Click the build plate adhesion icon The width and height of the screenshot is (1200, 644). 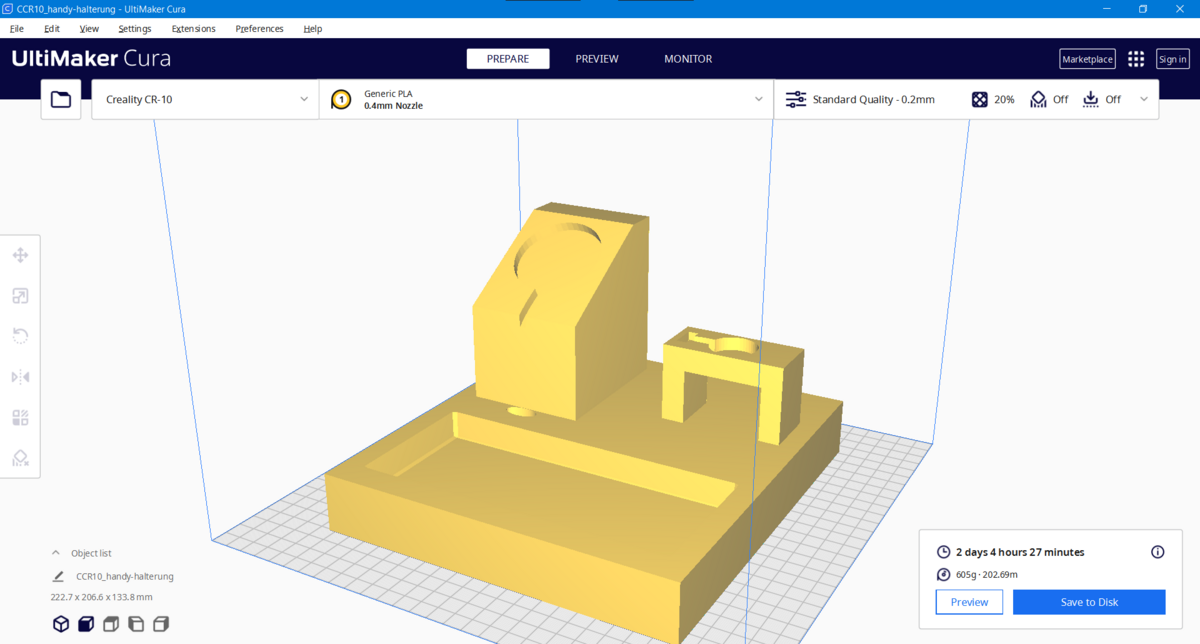click(1091, 99)
